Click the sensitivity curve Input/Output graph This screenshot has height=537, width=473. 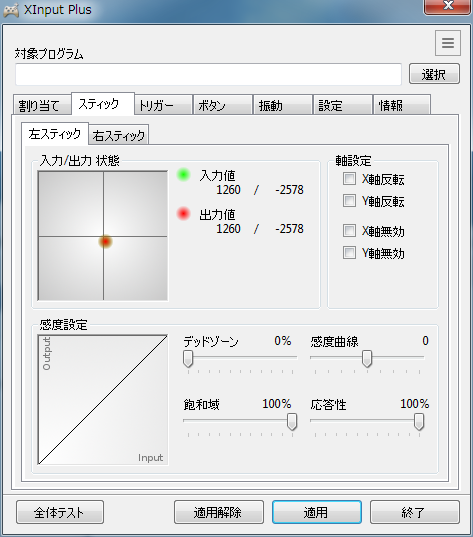[x=103, y=400]
